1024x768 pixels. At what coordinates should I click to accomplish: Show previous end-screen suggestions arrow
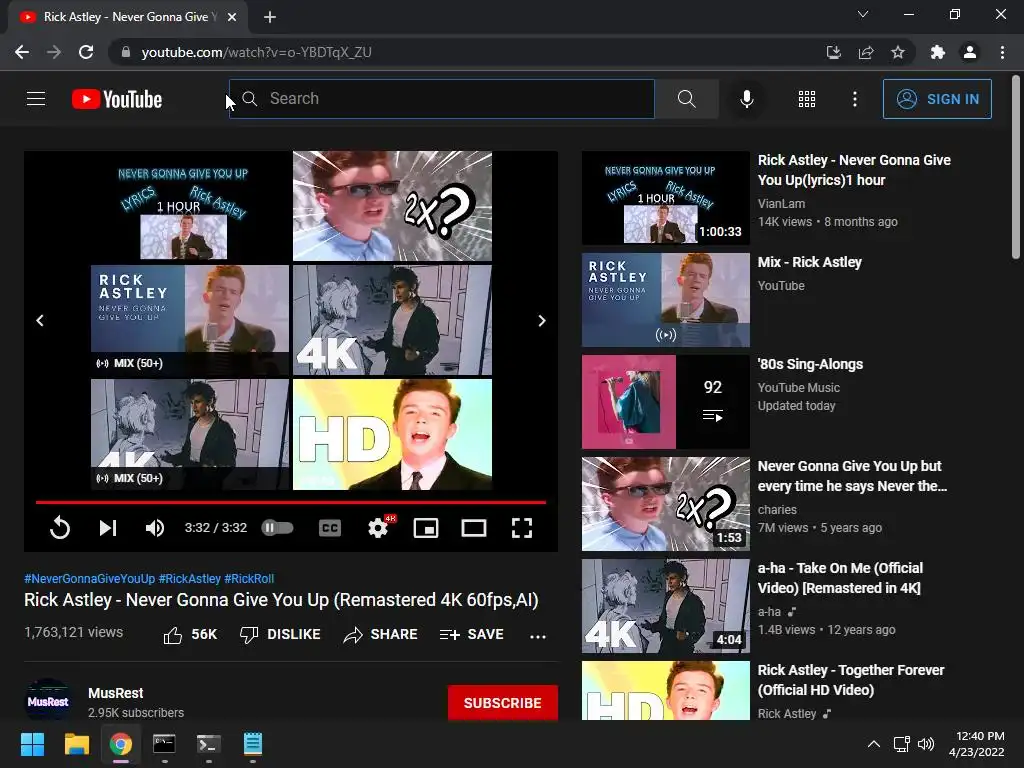pyautogui.click(x=40, y=321)
